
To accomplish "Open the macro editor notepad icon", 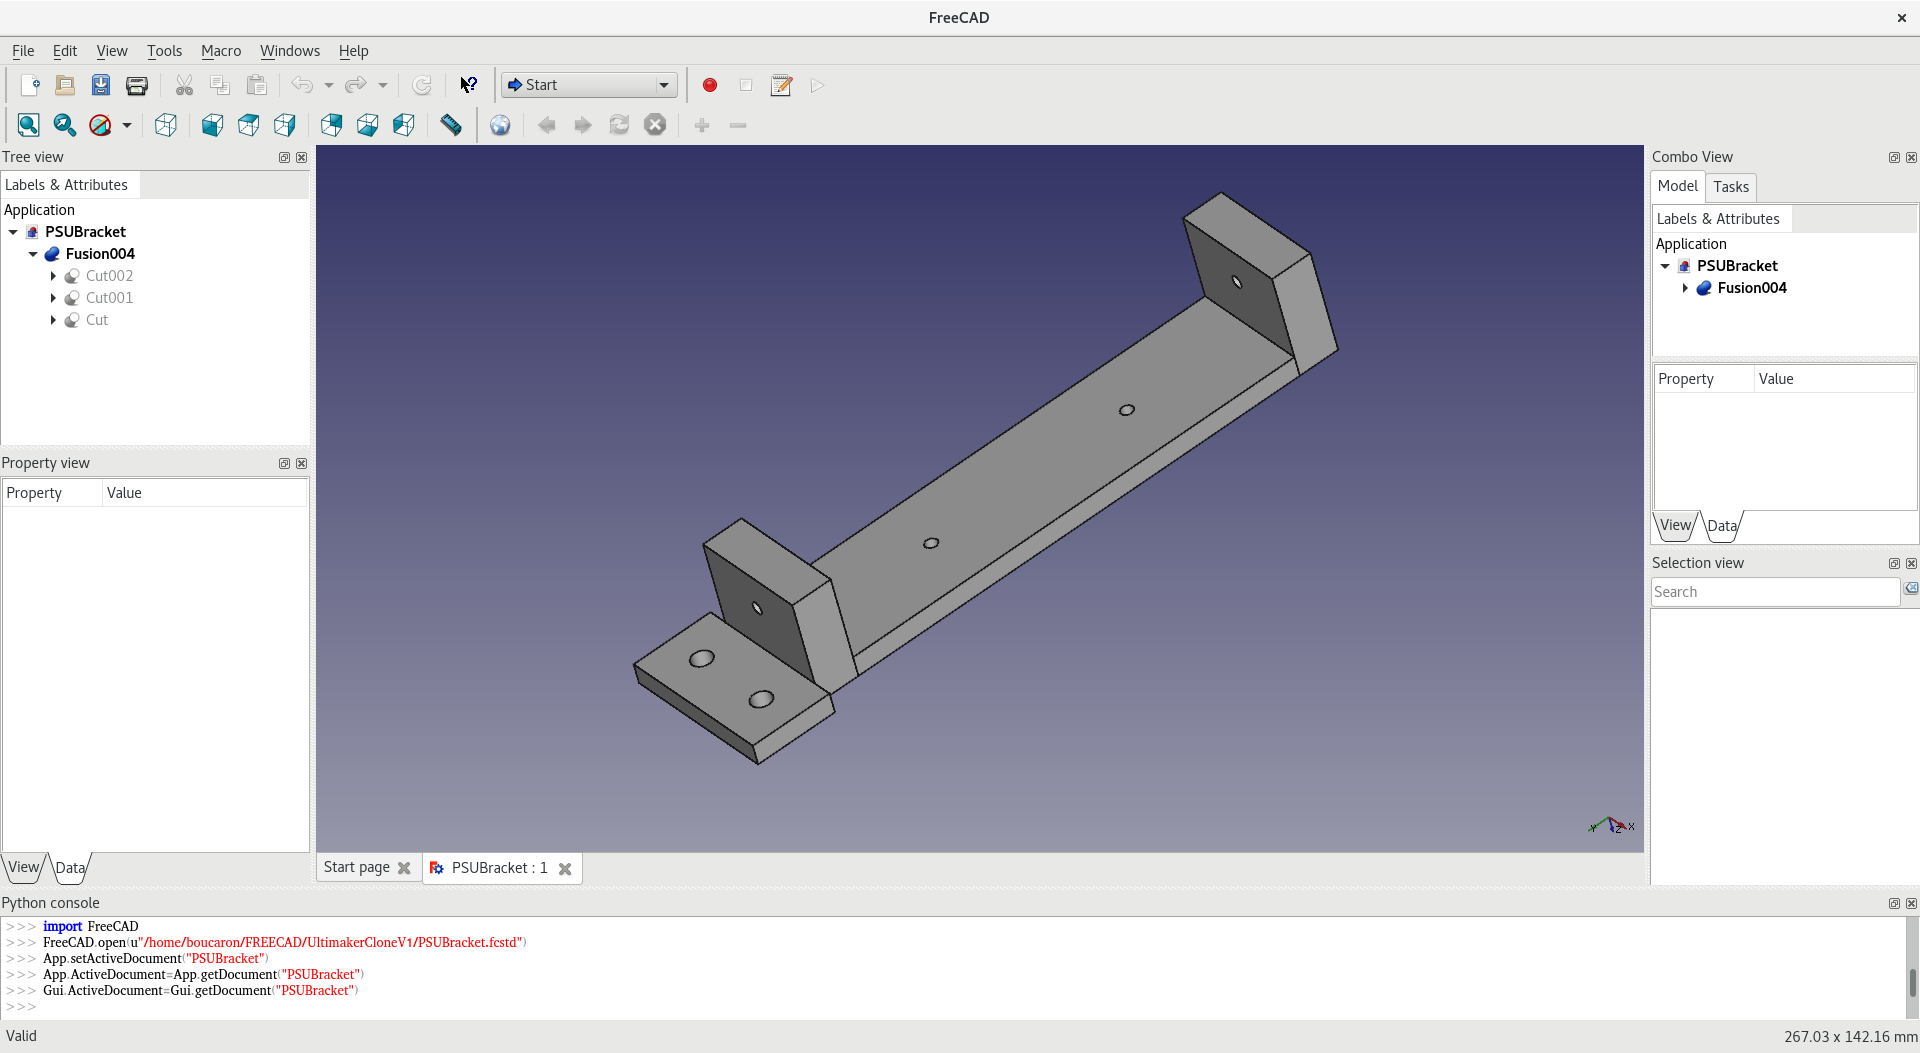I will coord(781,86).
